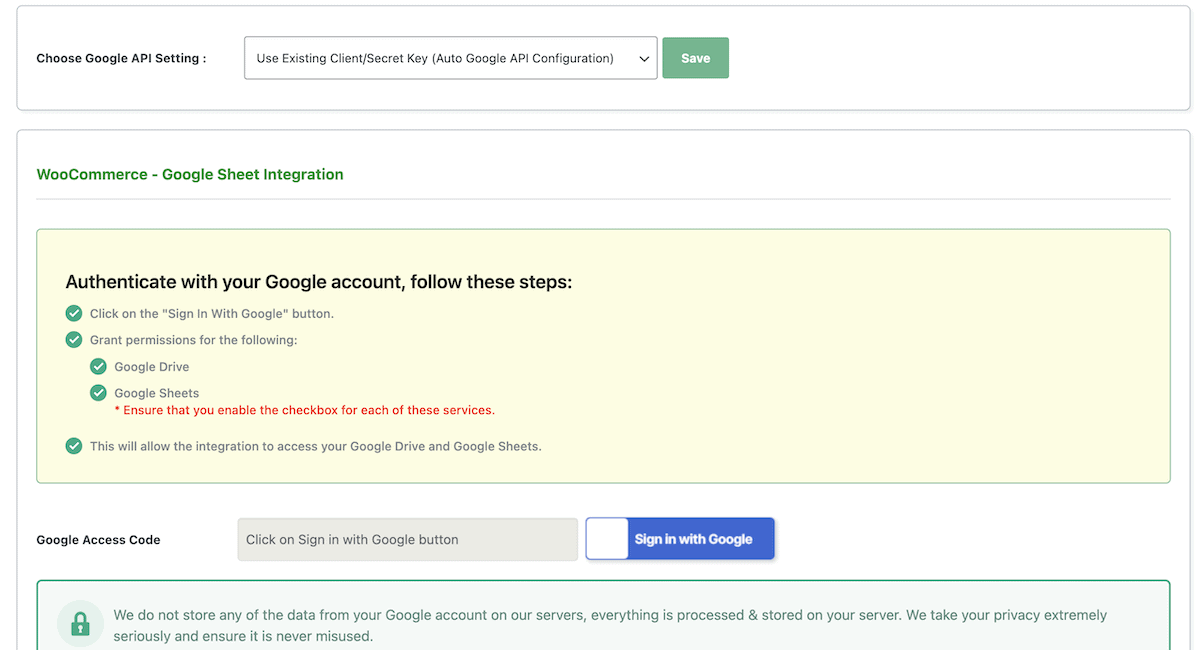This screenshot has width=1200, height=650.
Task: Click checkmark beside 'Grant permissions for the following'
Action: tap(74, 340)
